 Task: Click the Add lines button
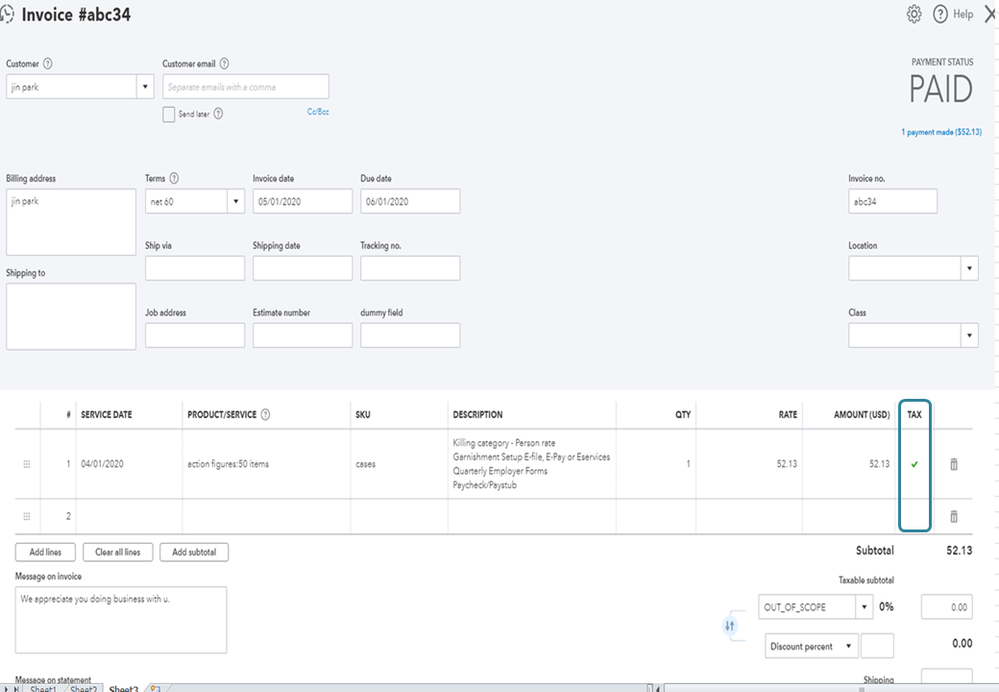(46, 552)
